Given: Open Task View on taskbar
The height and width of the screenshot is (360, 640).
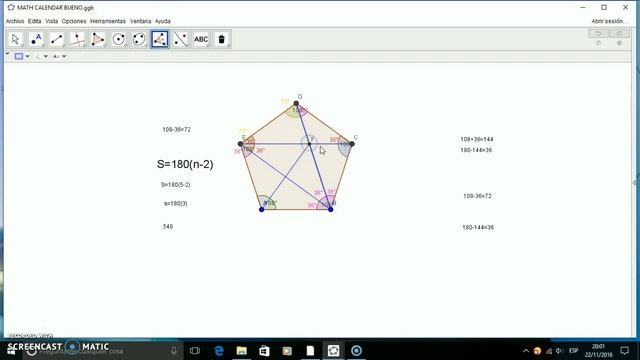Looking at the screenshot, I should (195, 351).
